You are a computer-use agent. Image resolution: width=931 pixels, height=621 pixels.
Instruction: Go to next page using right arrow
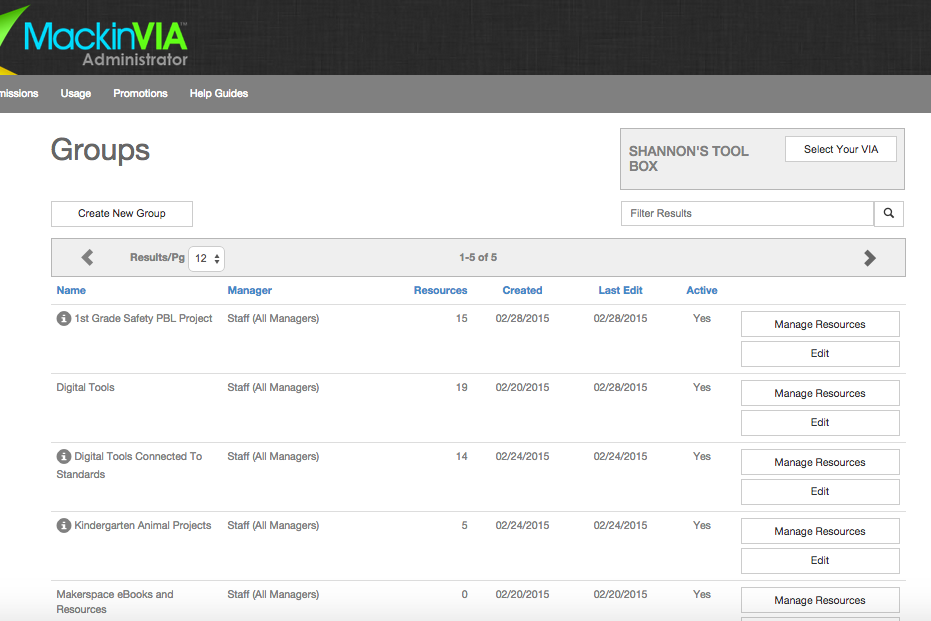click(x=870, y=257)
